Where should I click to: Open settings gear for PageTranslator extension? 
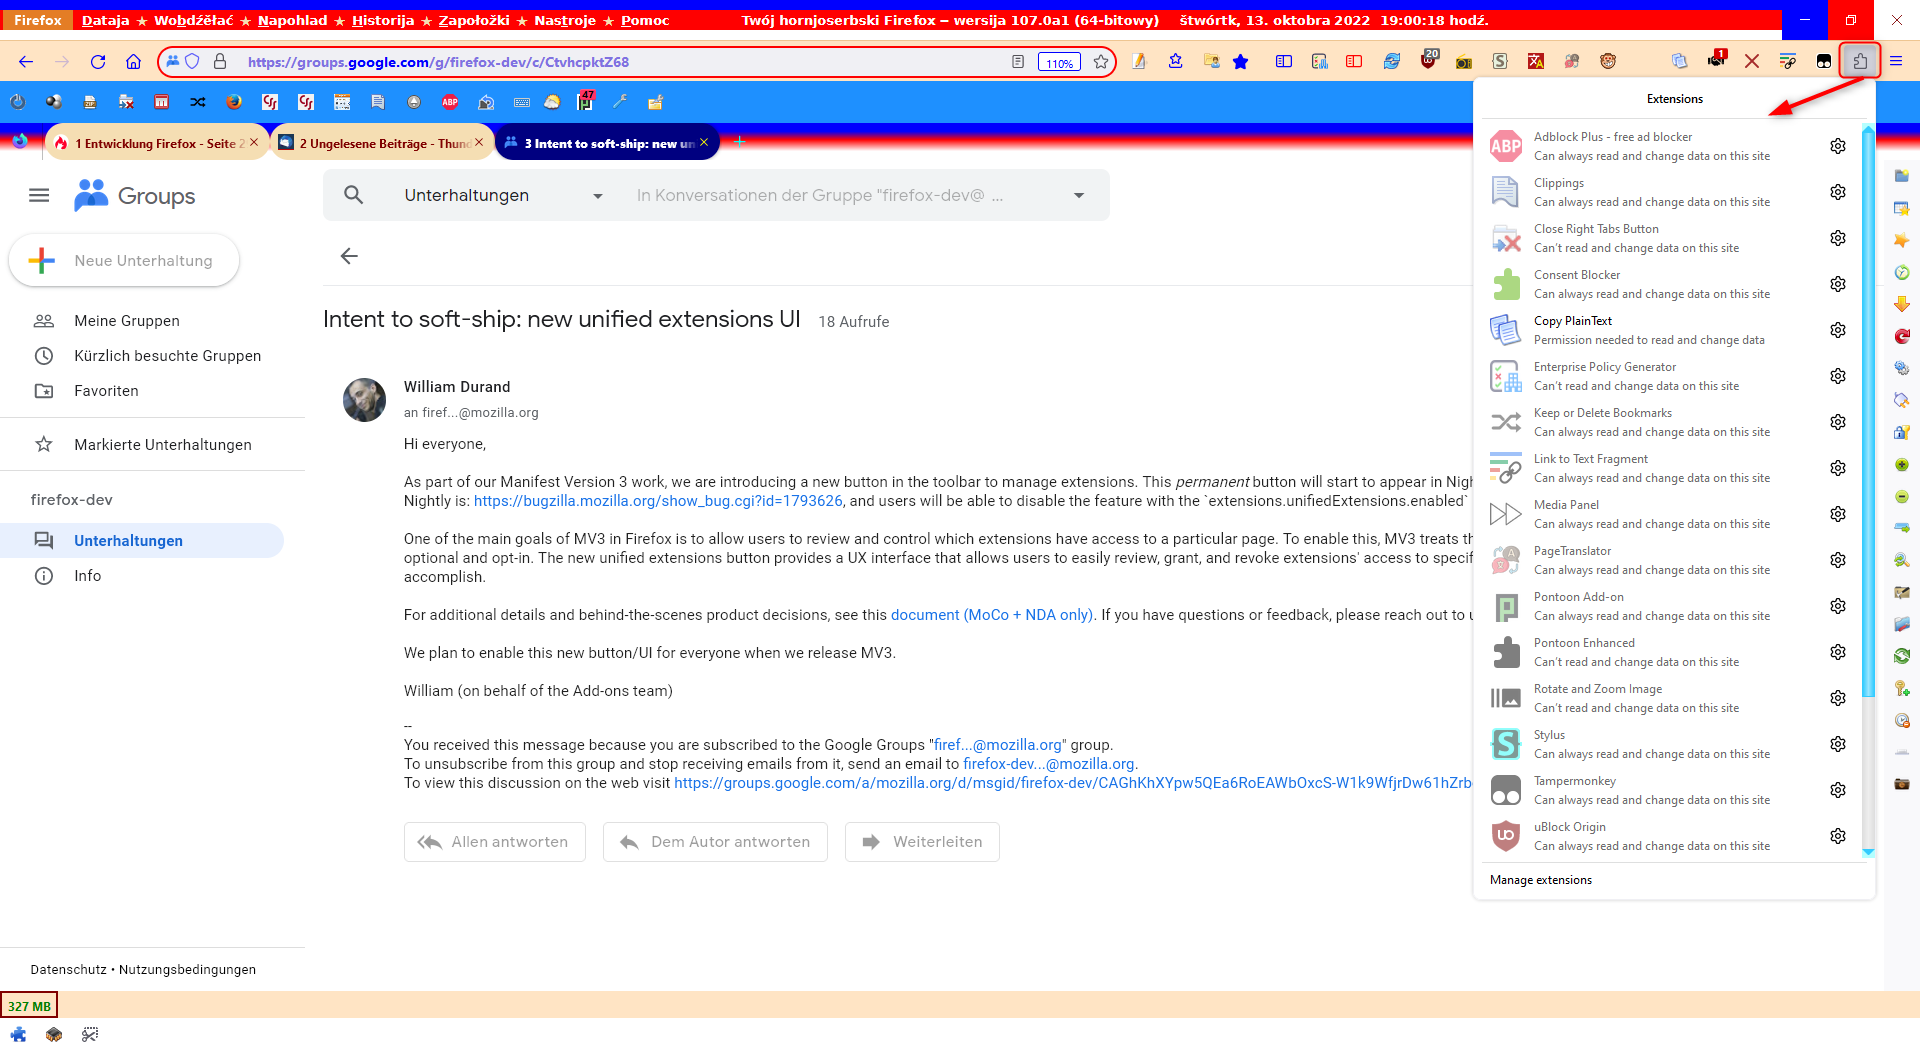(1838, 560)
